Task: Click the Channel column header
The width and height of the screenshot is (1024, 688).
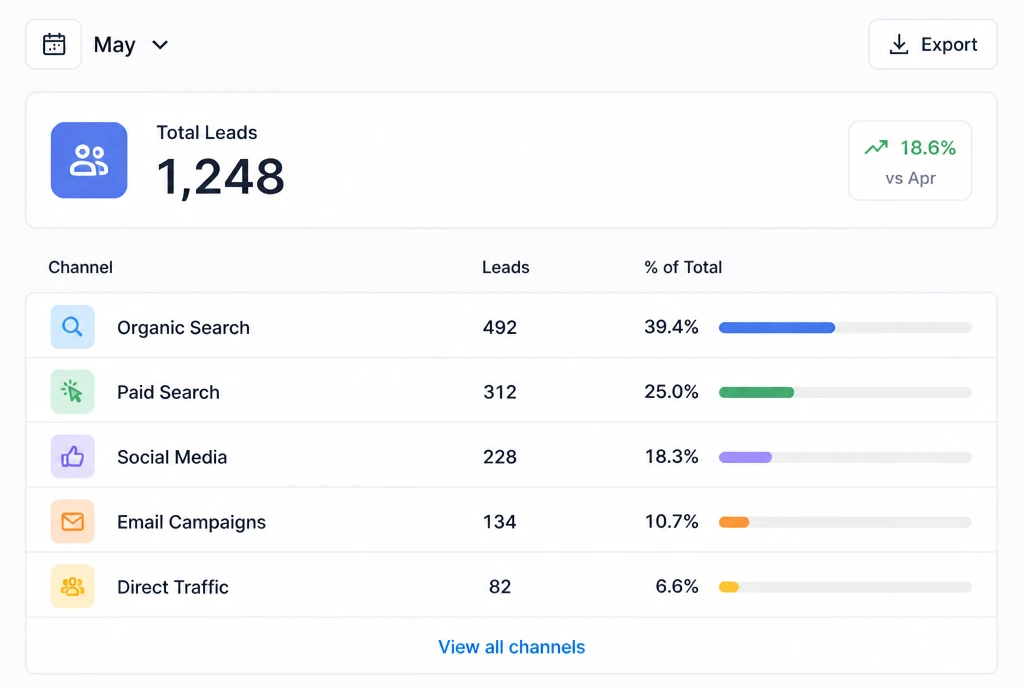Action: (x=80, y=267)
